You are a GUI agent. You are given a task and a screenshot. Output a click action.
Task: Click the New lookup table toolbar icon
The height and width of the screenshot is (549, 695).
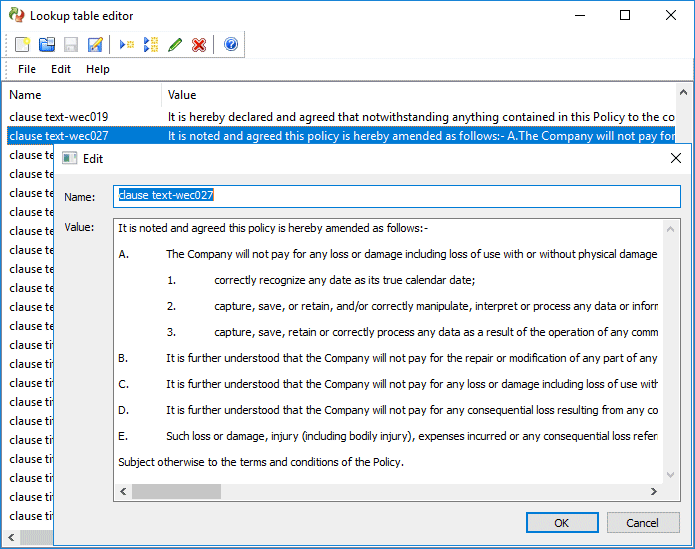point(22,44)
